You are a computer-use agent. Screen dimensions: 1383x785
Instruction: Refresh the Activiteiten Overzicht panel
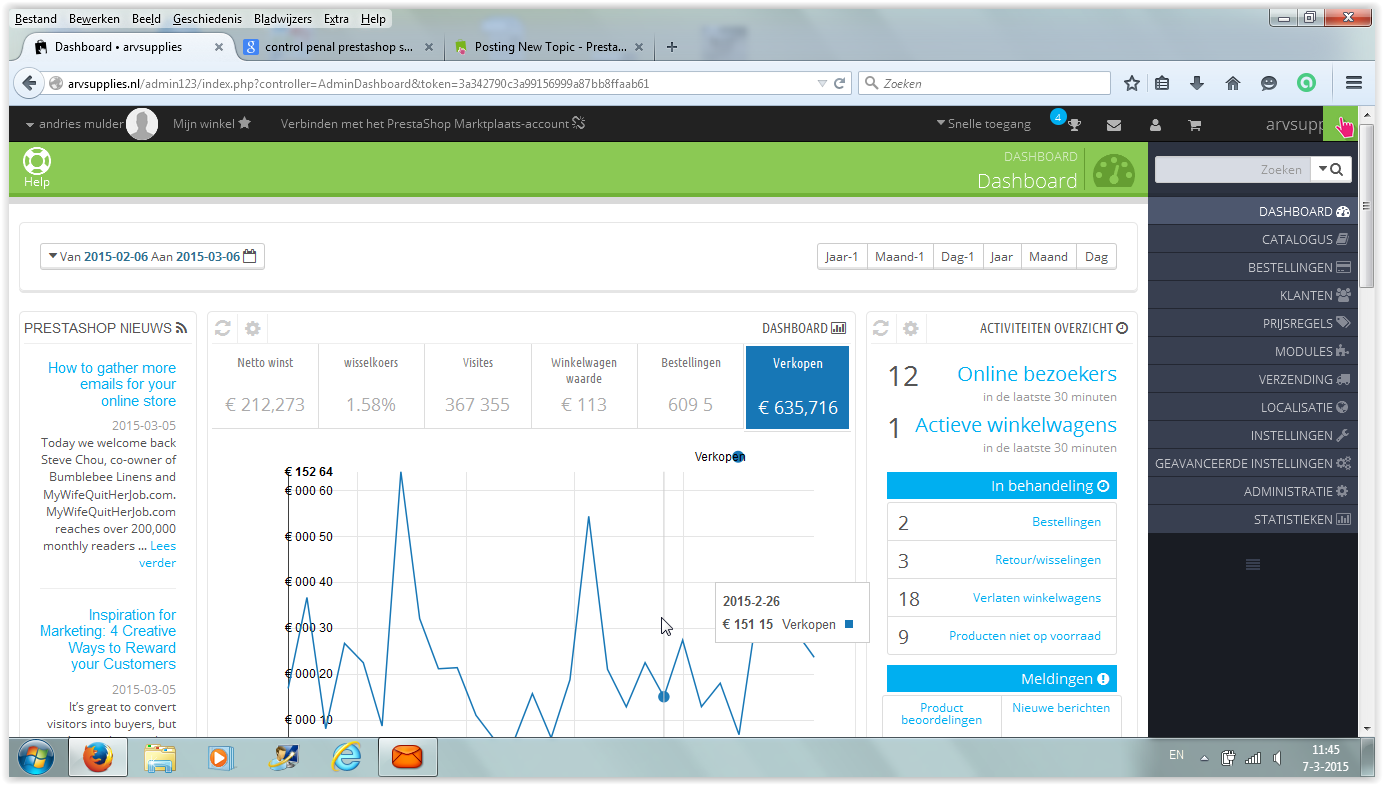pyautogui.click(x=881, y=328)
